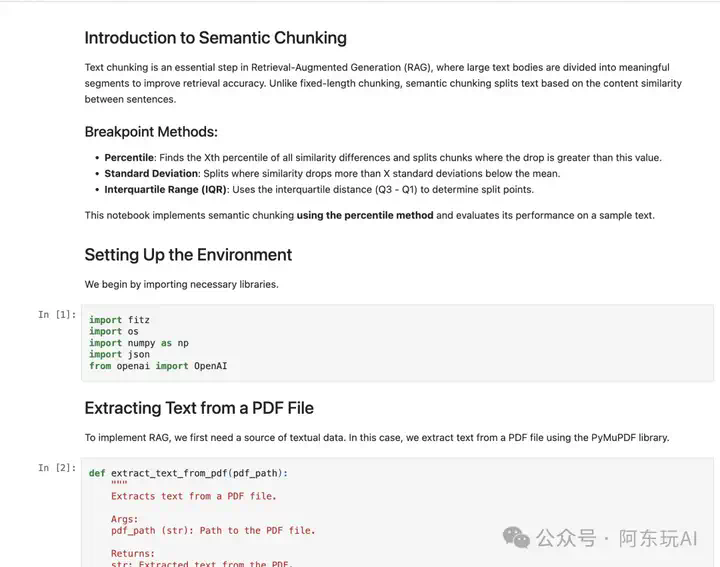The height and width of the screenshot is (567, 720).
Task: Click the We begin by importing necessary libraries text
Action: [181, 285]
